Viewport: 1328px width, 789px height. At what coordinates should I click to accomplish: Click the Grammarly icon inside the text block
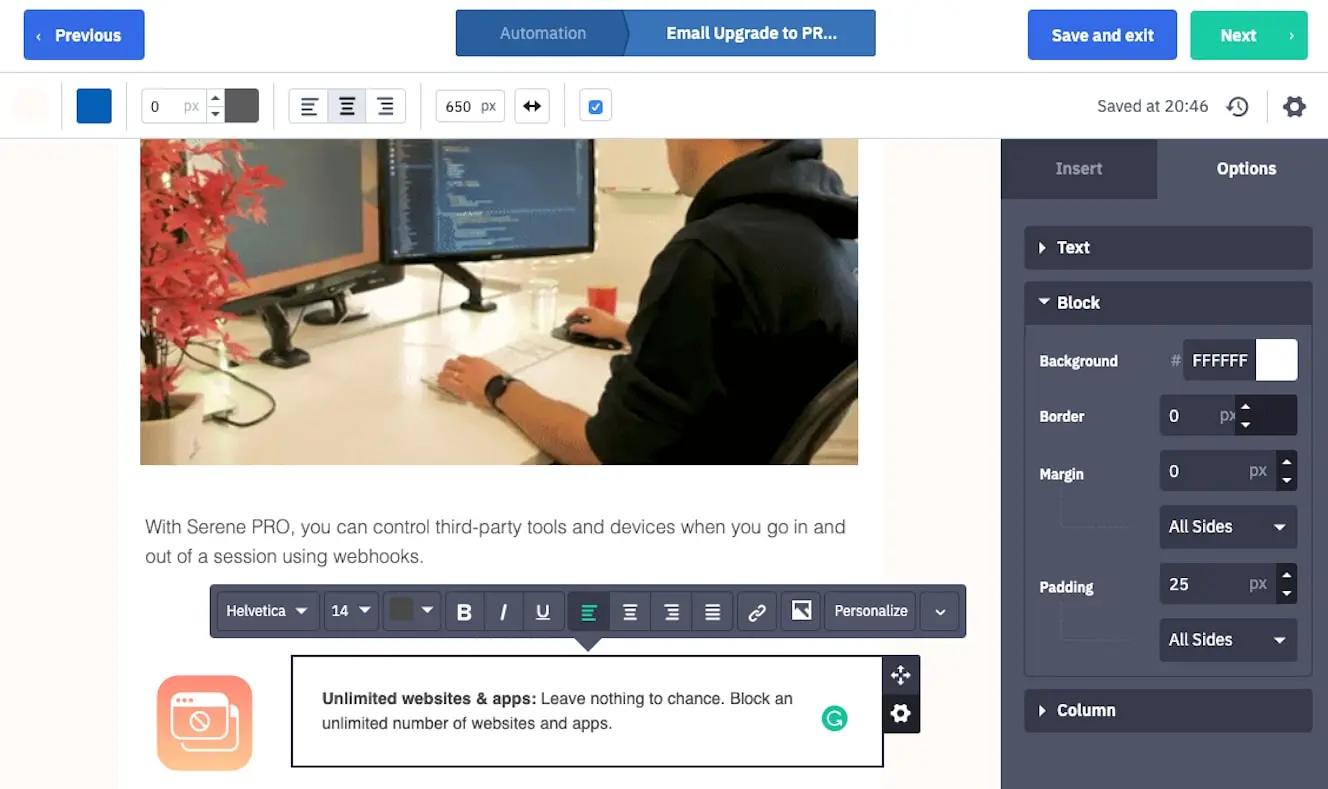834,719
